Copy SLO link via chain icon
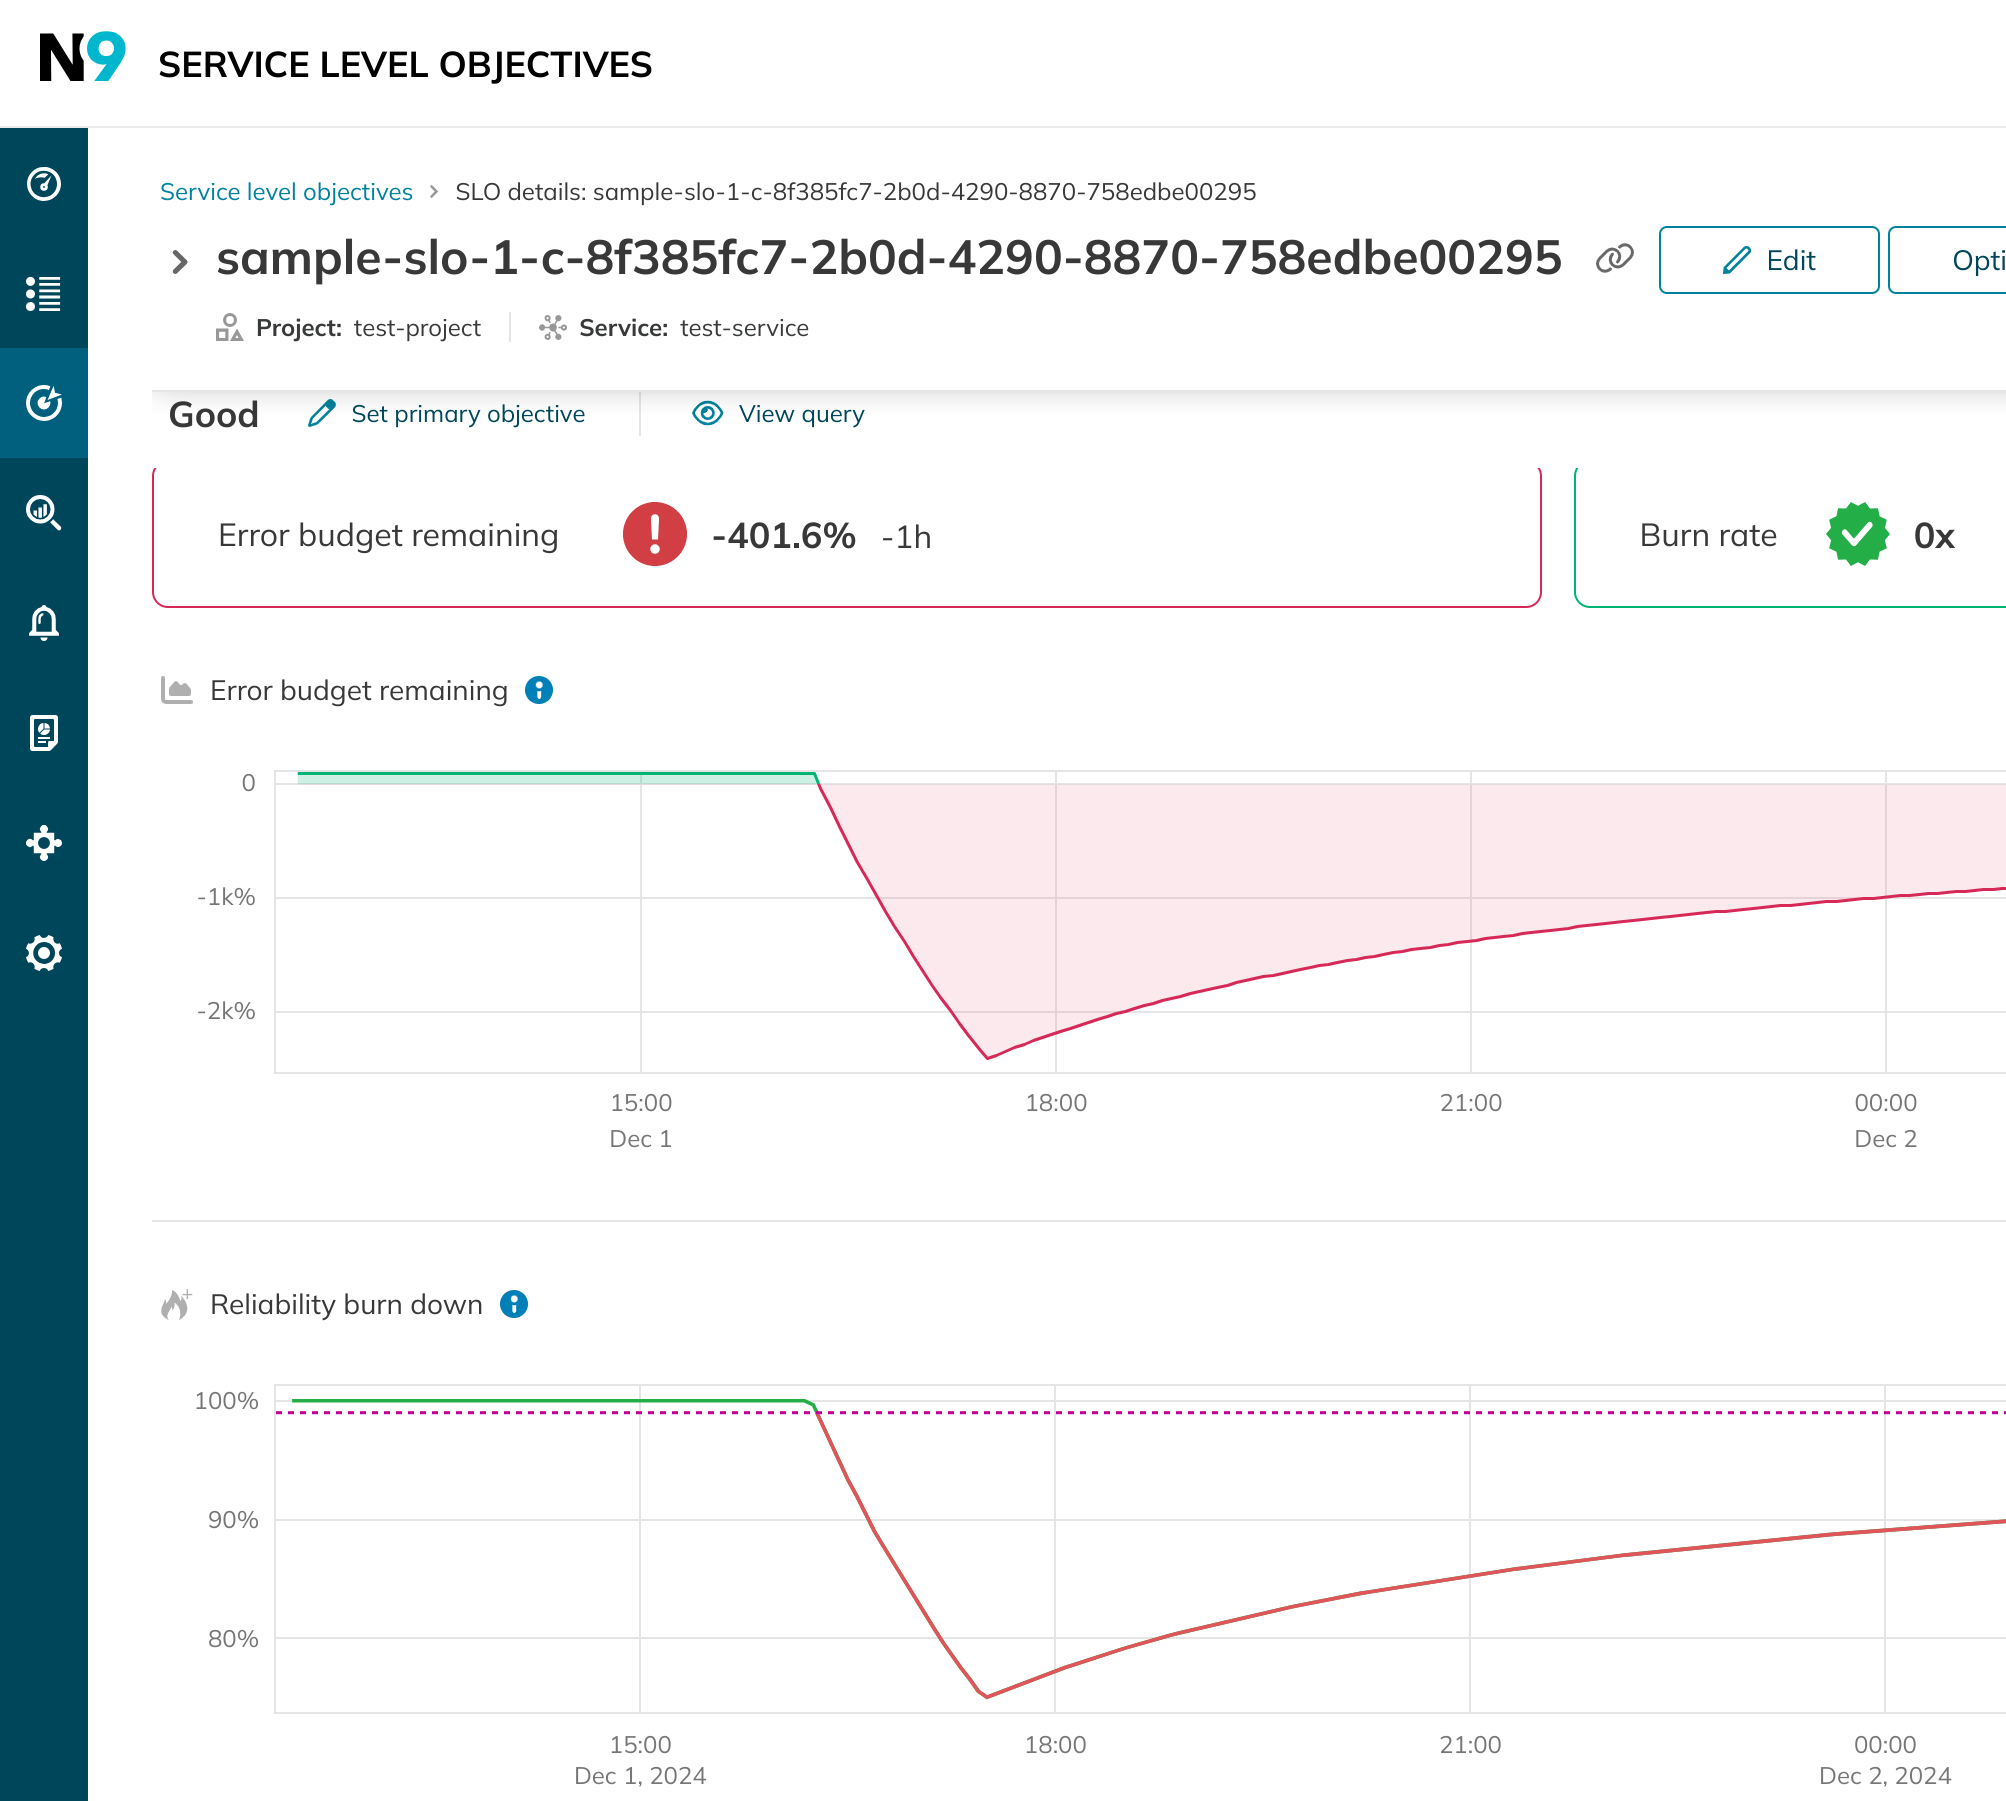Viewport: 2006px width, 1801px height. 1614,259
